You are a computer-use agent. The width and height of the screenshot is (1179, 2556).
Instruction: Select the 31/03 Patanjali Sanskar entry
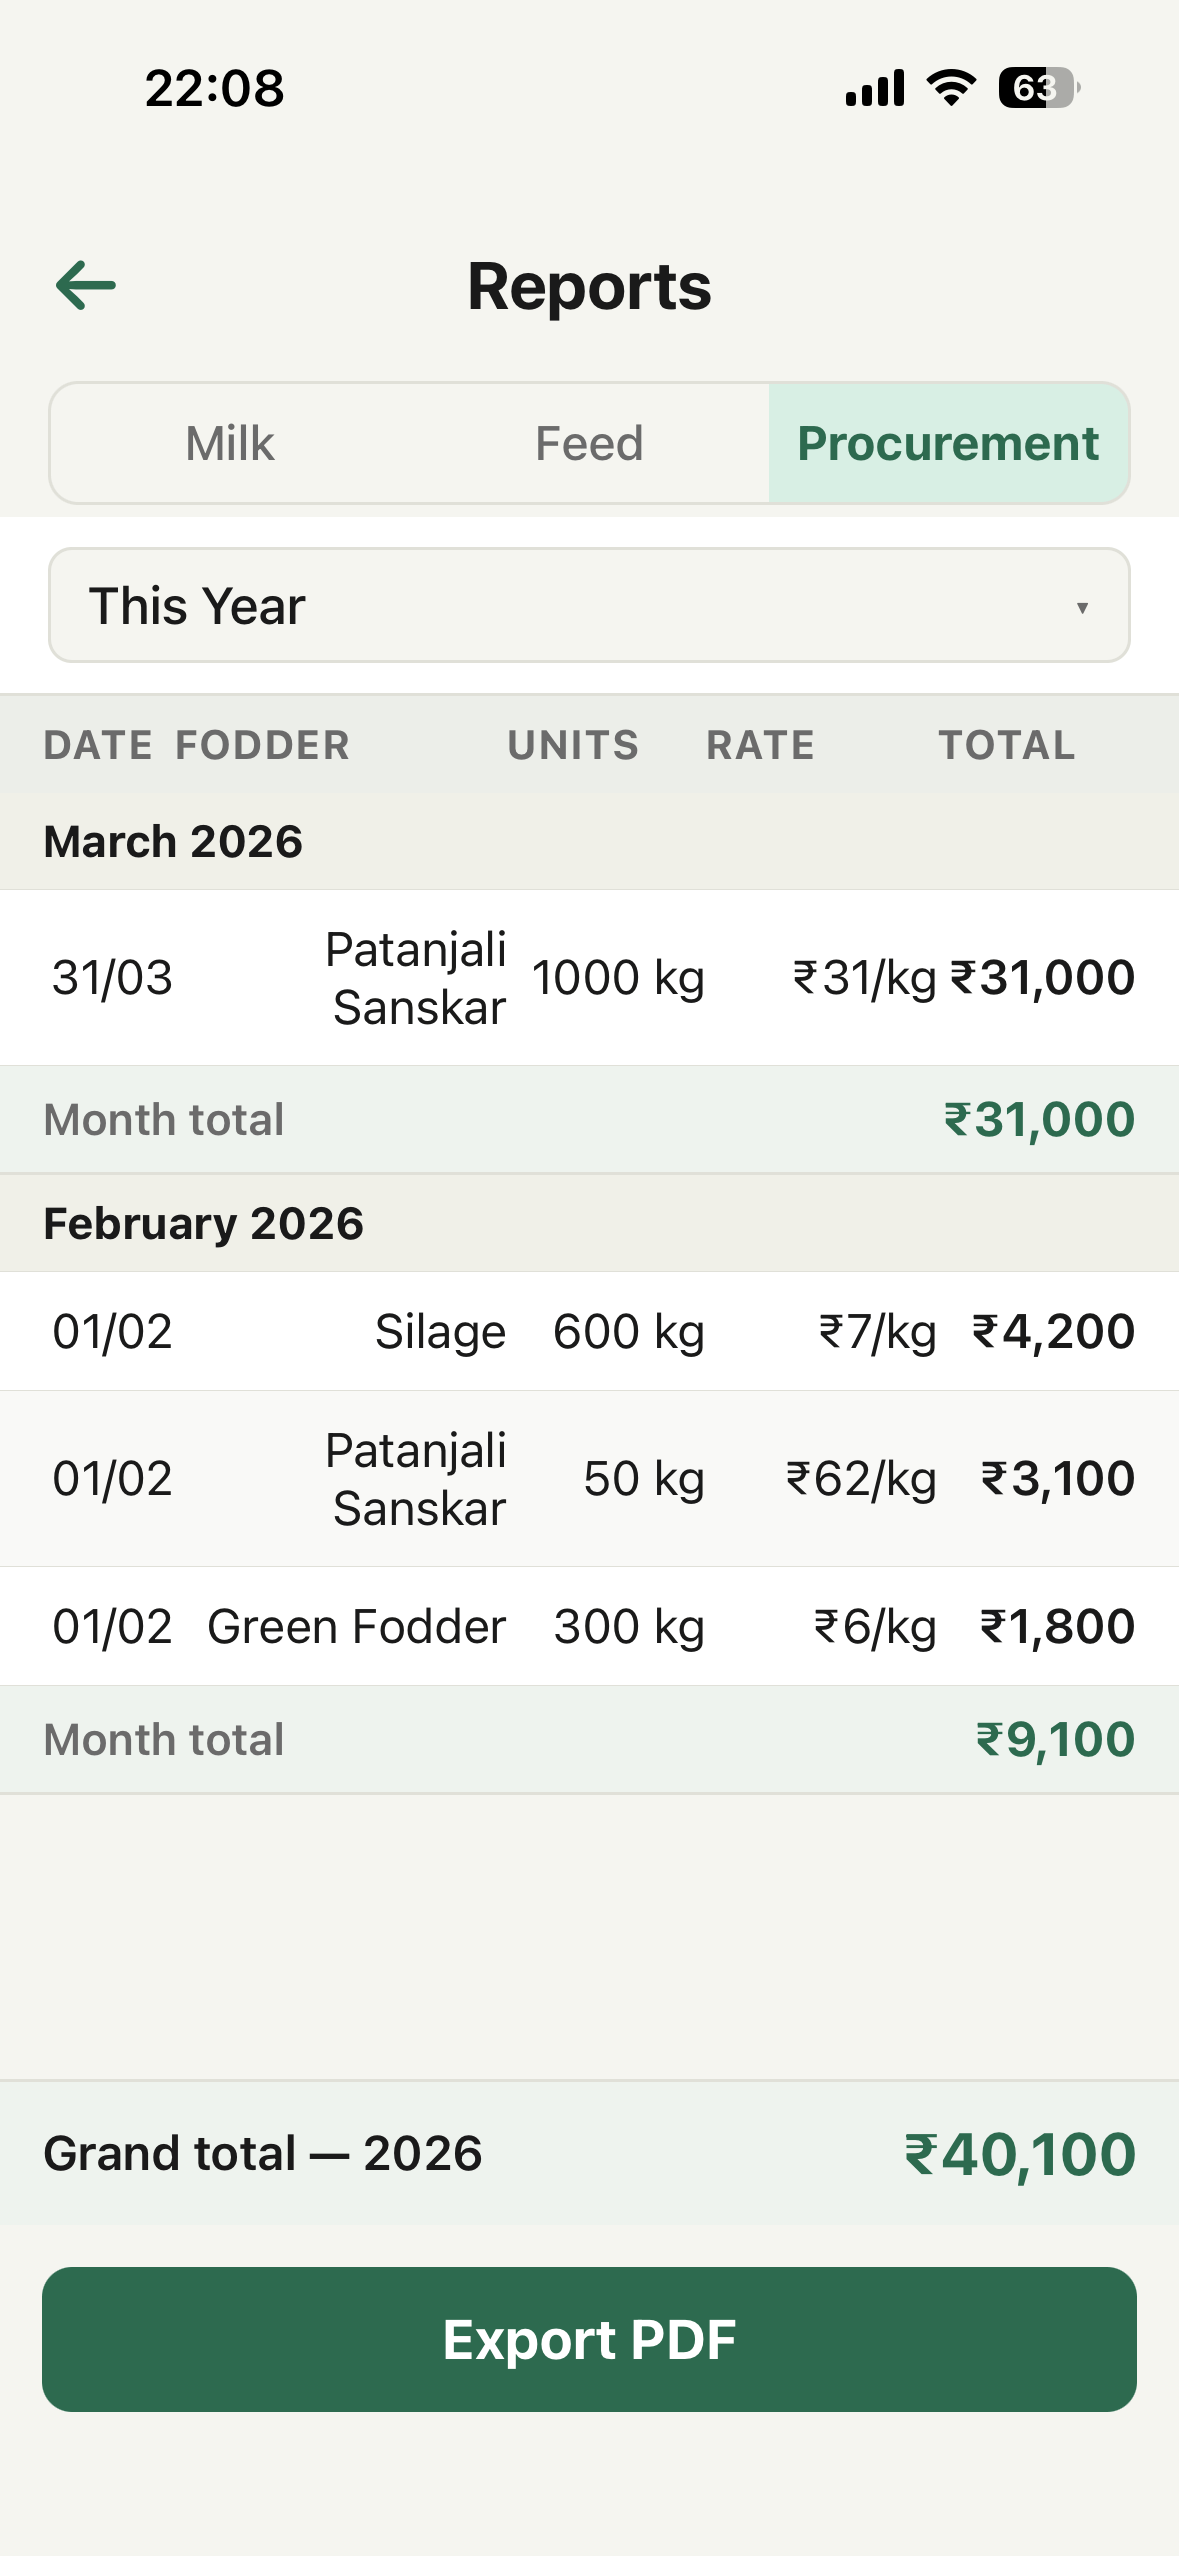[589, 977]
